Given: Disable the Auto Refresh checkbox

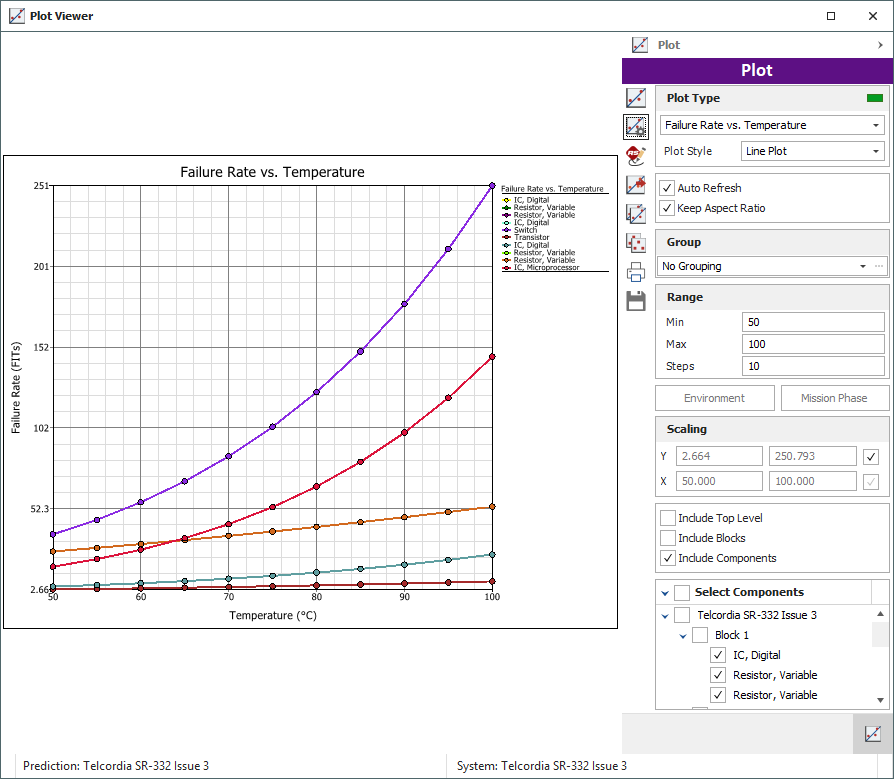Looking at the screenshot, I should coord(667,188).
